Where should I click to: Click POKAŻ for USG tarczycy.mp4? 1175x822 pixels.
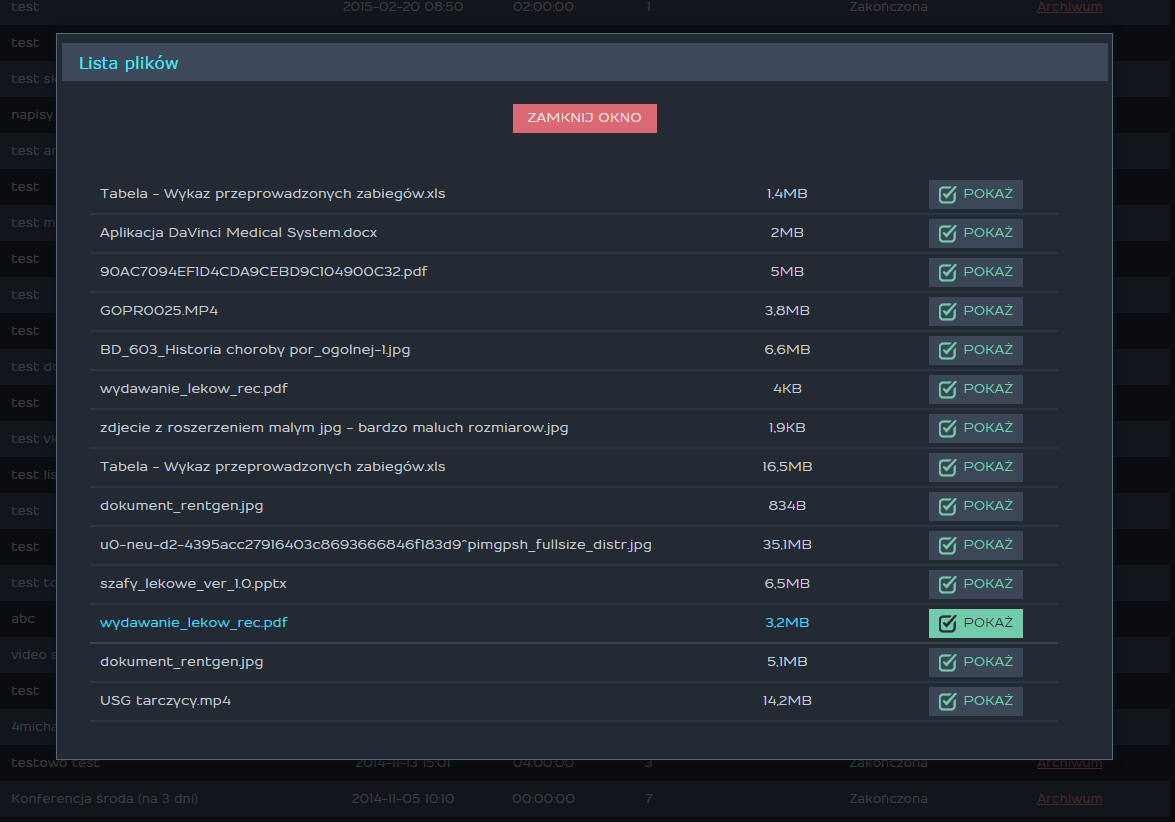coord(976,701)
